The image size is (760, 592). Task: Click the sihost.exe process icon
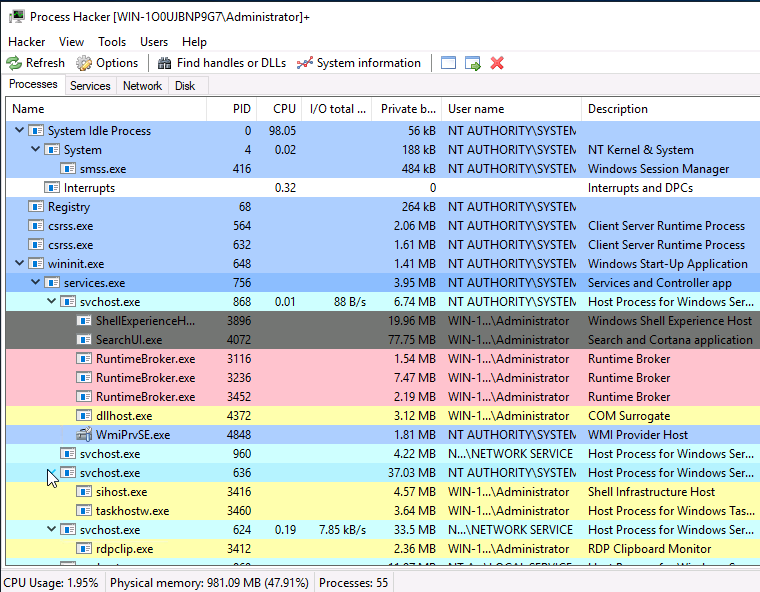tap(84, 492)
